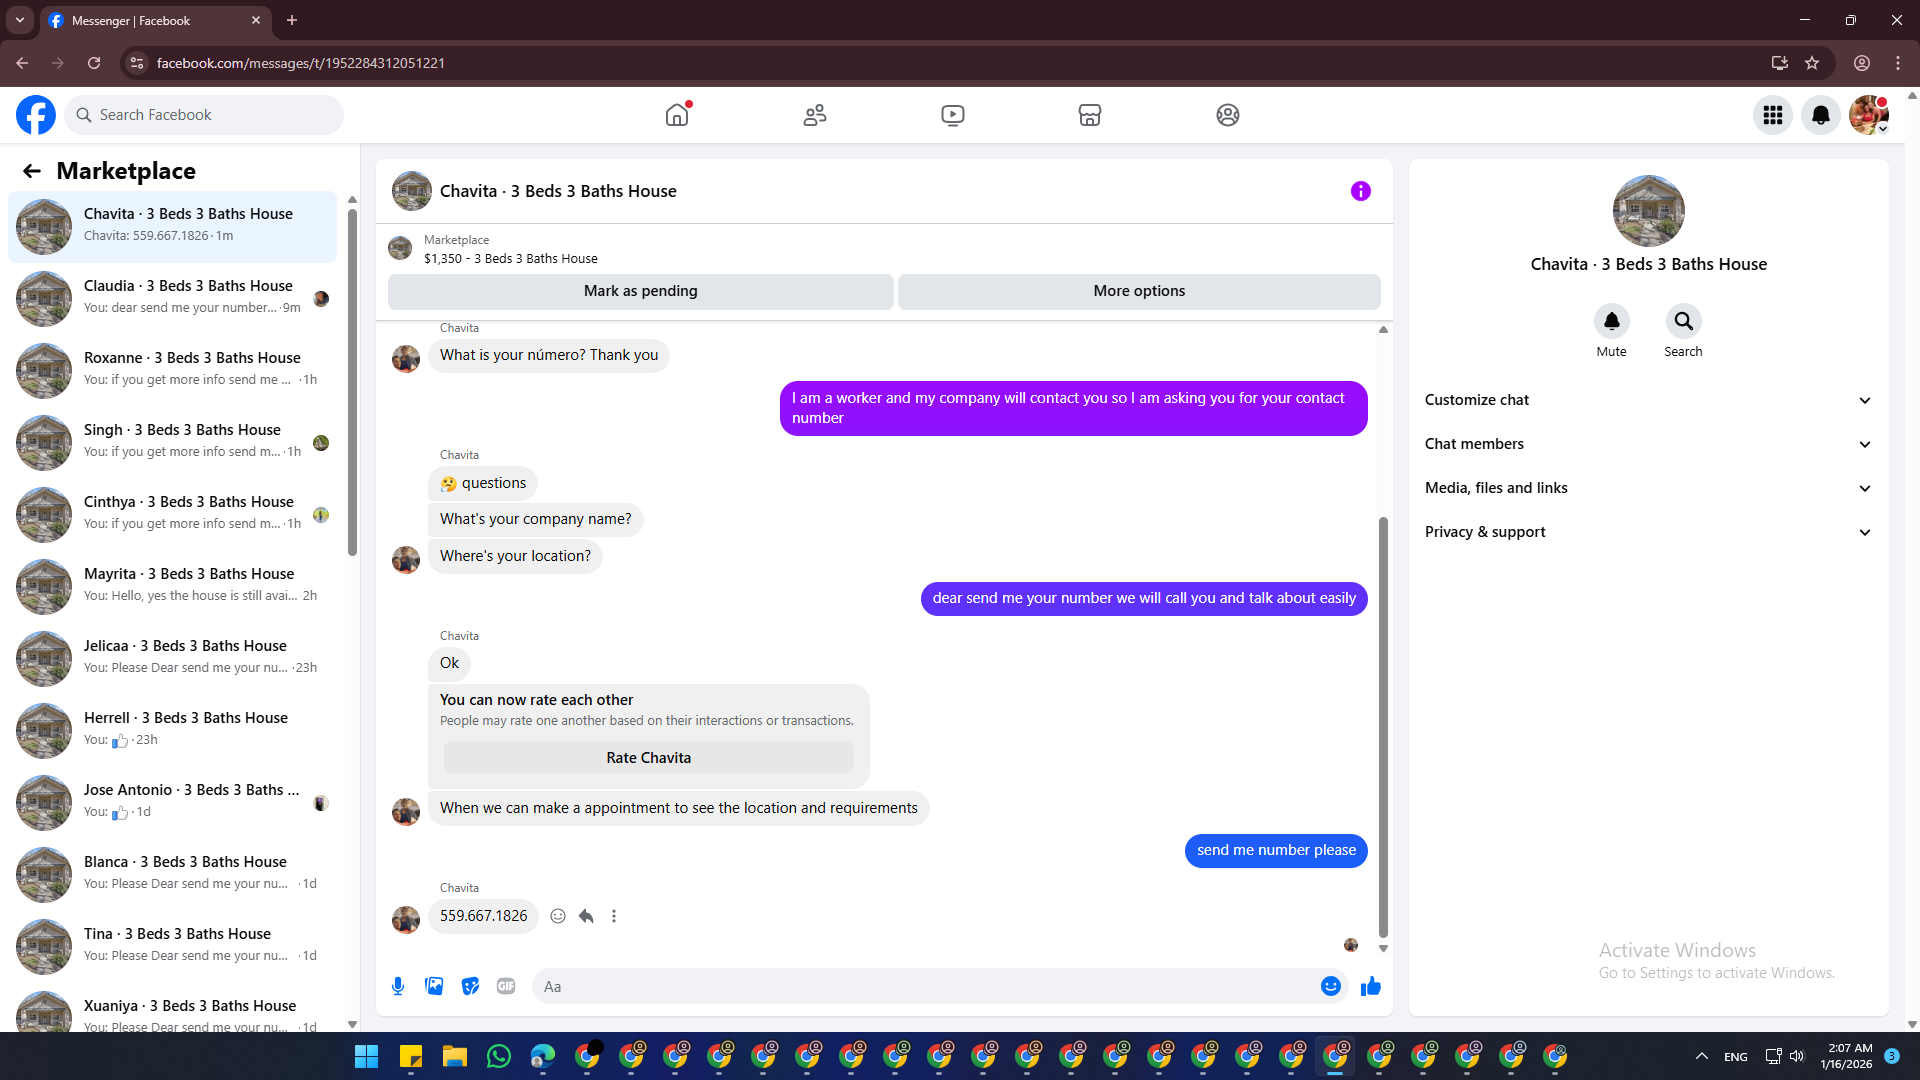Send a thumbs-up like
Viewport: 1920px width, 1080px height.
point(1370,986)
